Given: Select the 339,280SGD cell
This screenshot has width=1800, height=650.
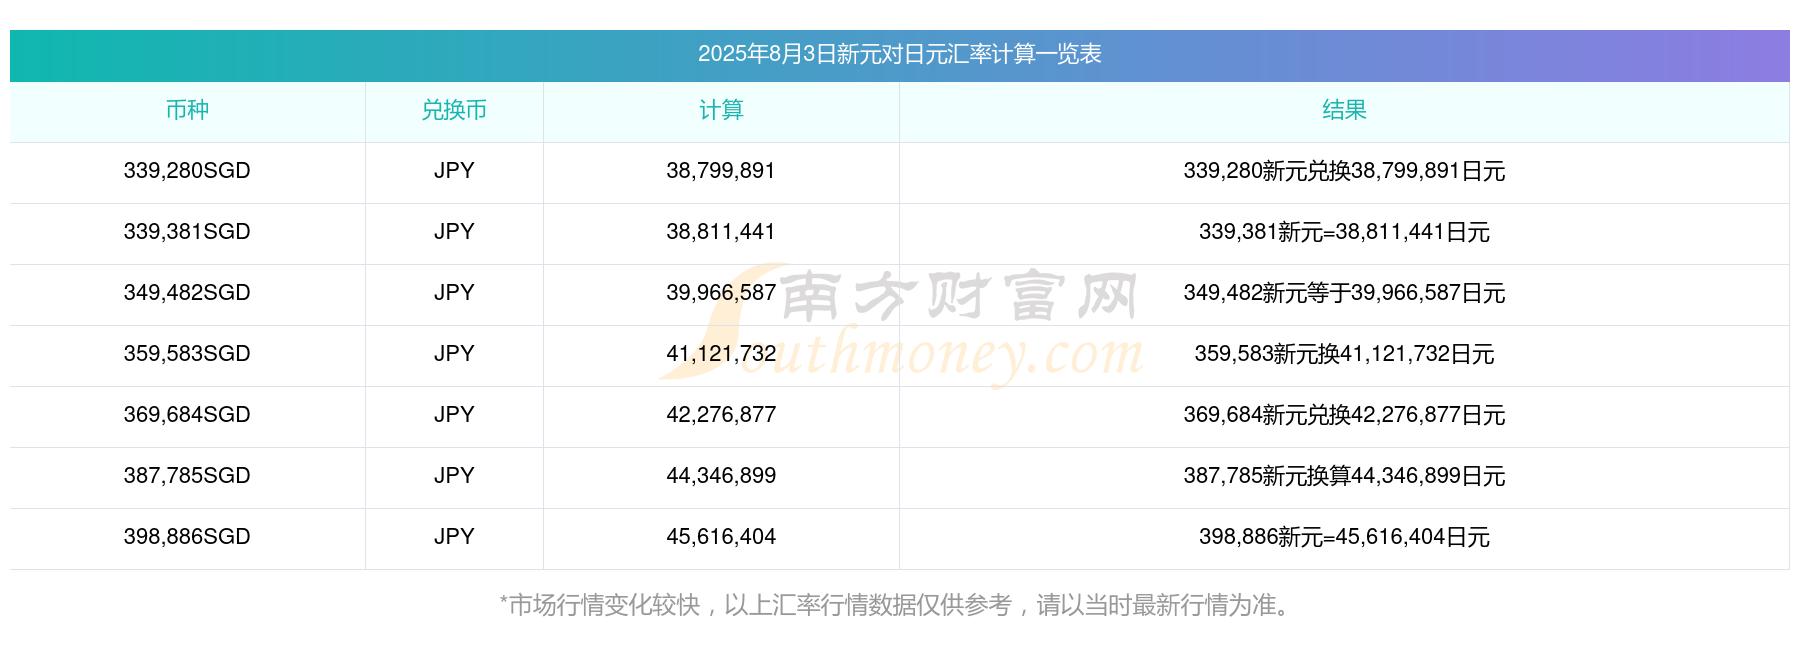Looking at the screenshot, I should (x=187, y=171).
